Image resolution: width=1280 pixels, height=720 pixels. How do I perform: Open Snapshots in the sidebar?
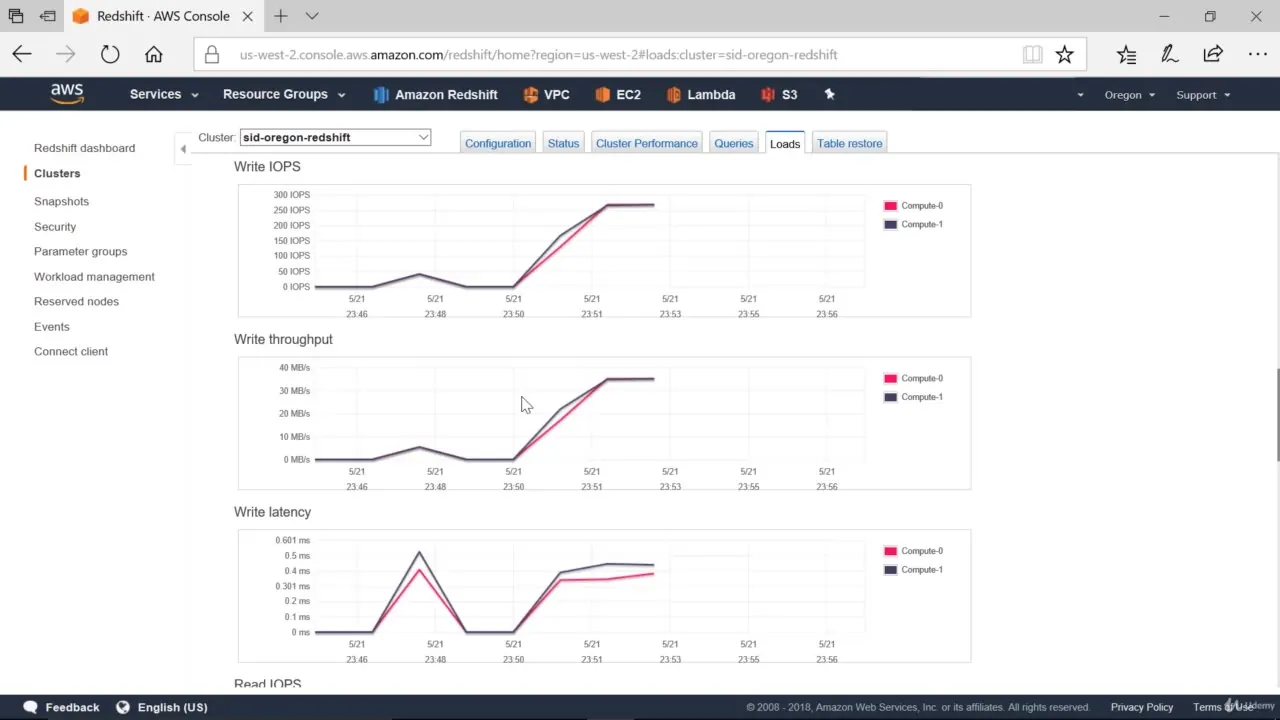[x=61, y=201]
